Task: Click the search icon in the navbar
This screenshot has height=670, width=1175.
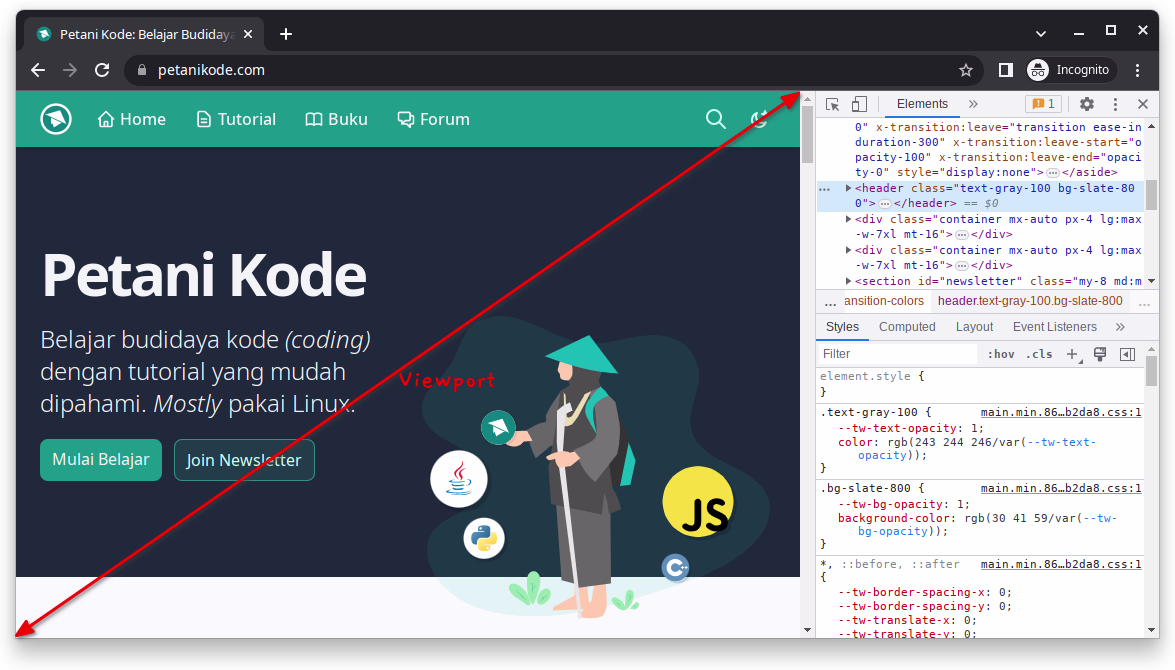Action: click(x=716, y=119)
